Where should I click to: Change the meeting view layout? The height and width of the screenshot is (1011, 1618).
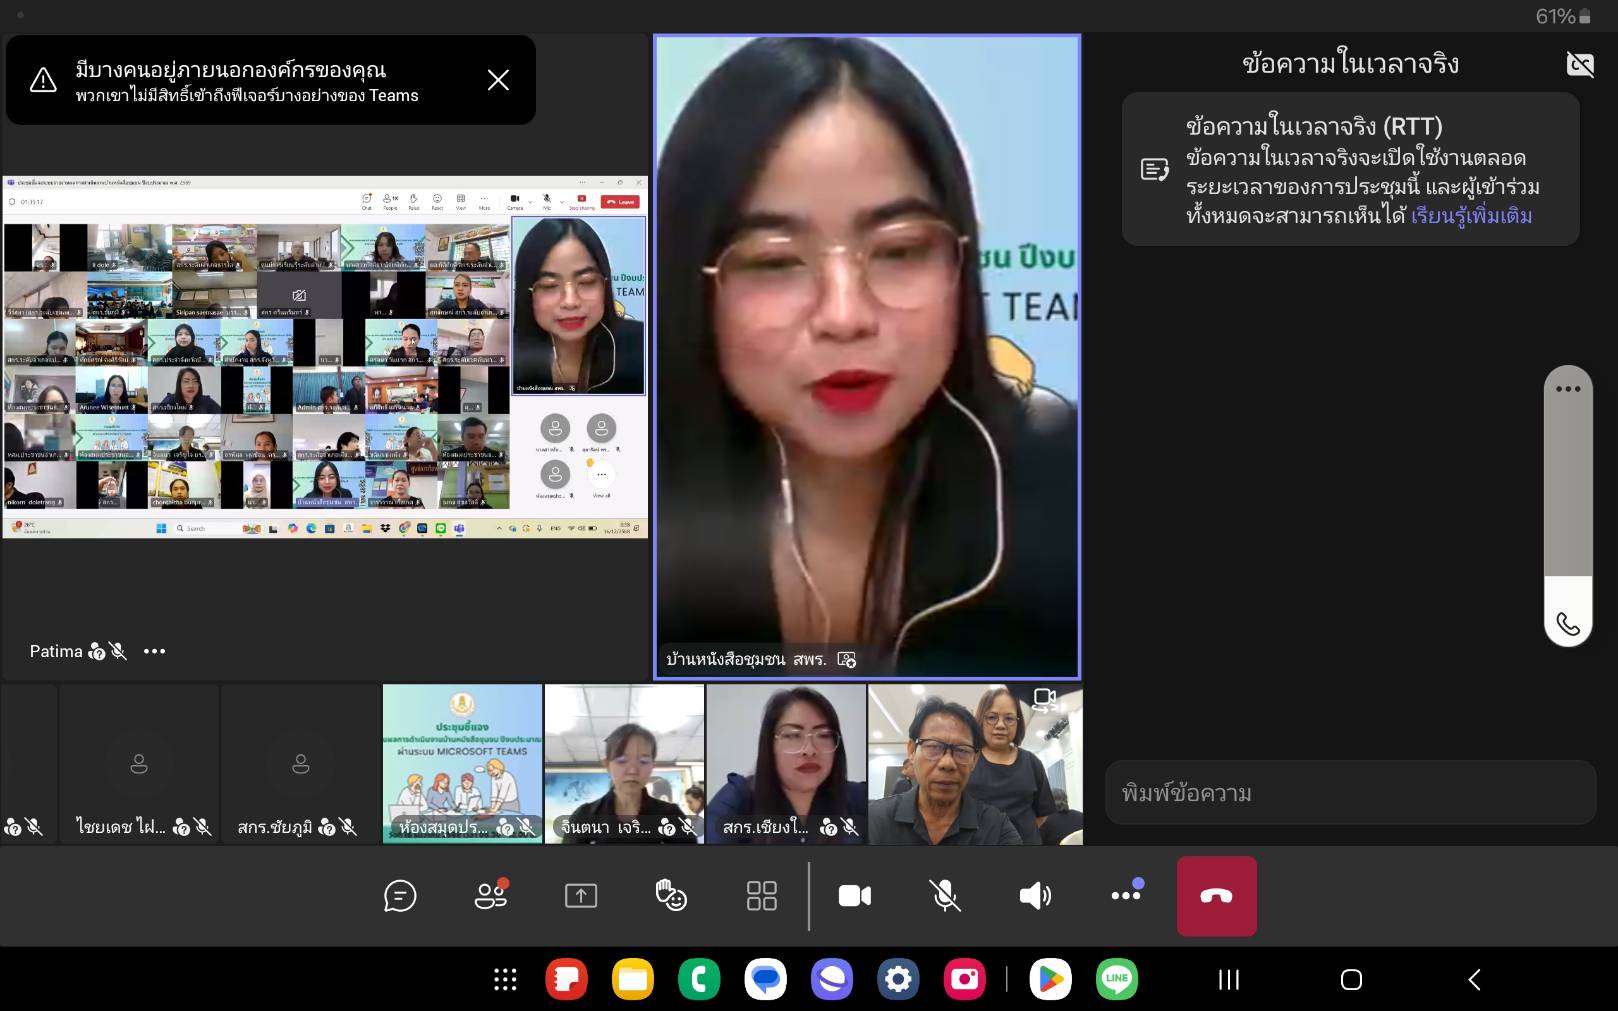pos(762,896)
